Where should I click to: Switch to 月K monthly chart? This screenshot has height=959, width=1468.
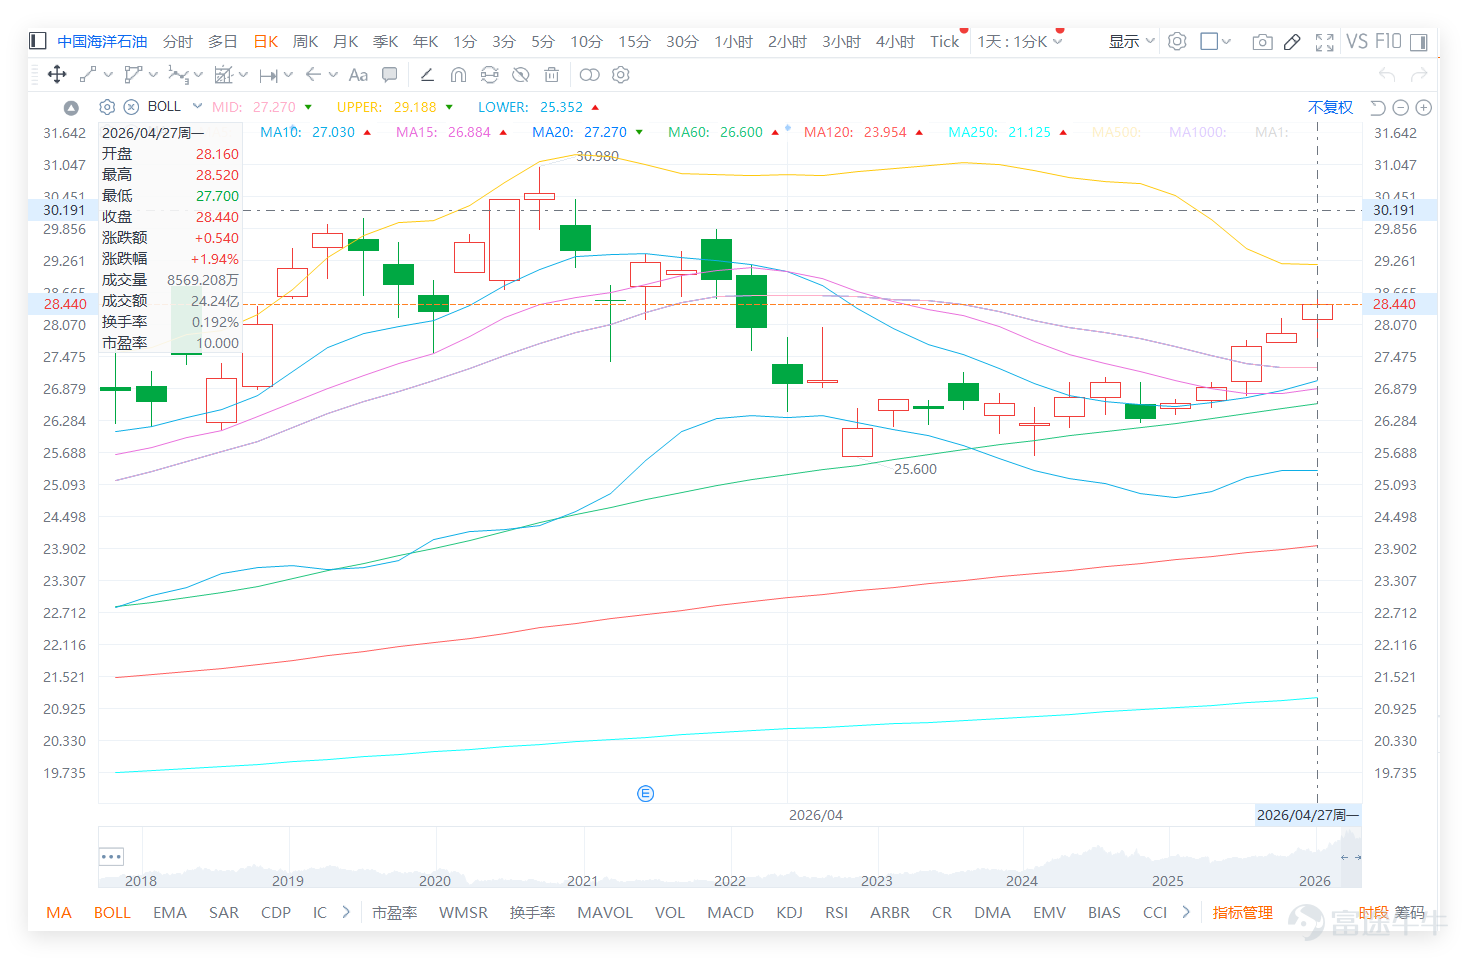coord(345,41)
